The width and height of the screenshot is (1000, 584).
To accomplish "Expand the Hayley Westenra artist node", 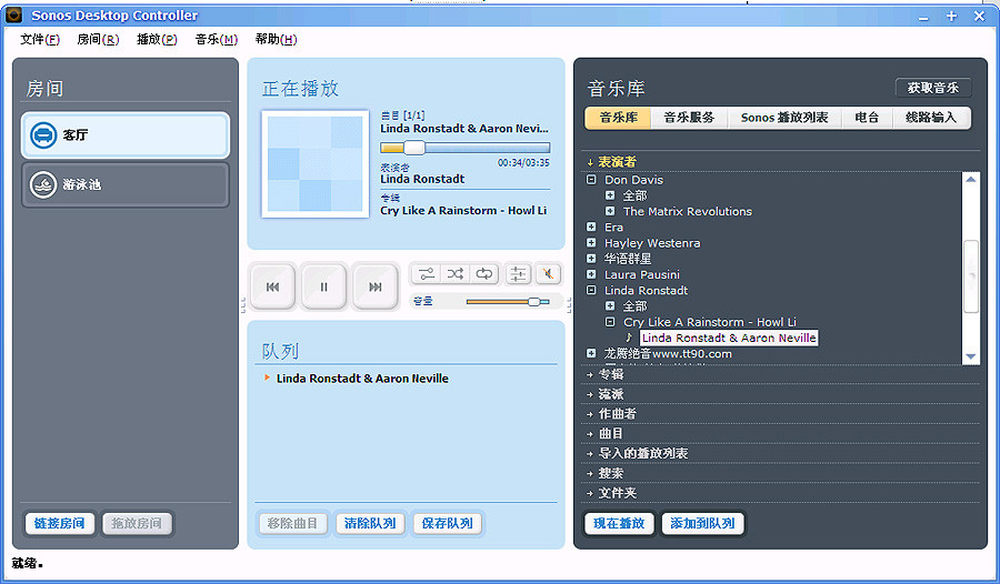I will pyautogui.click(x=591, y=243).
